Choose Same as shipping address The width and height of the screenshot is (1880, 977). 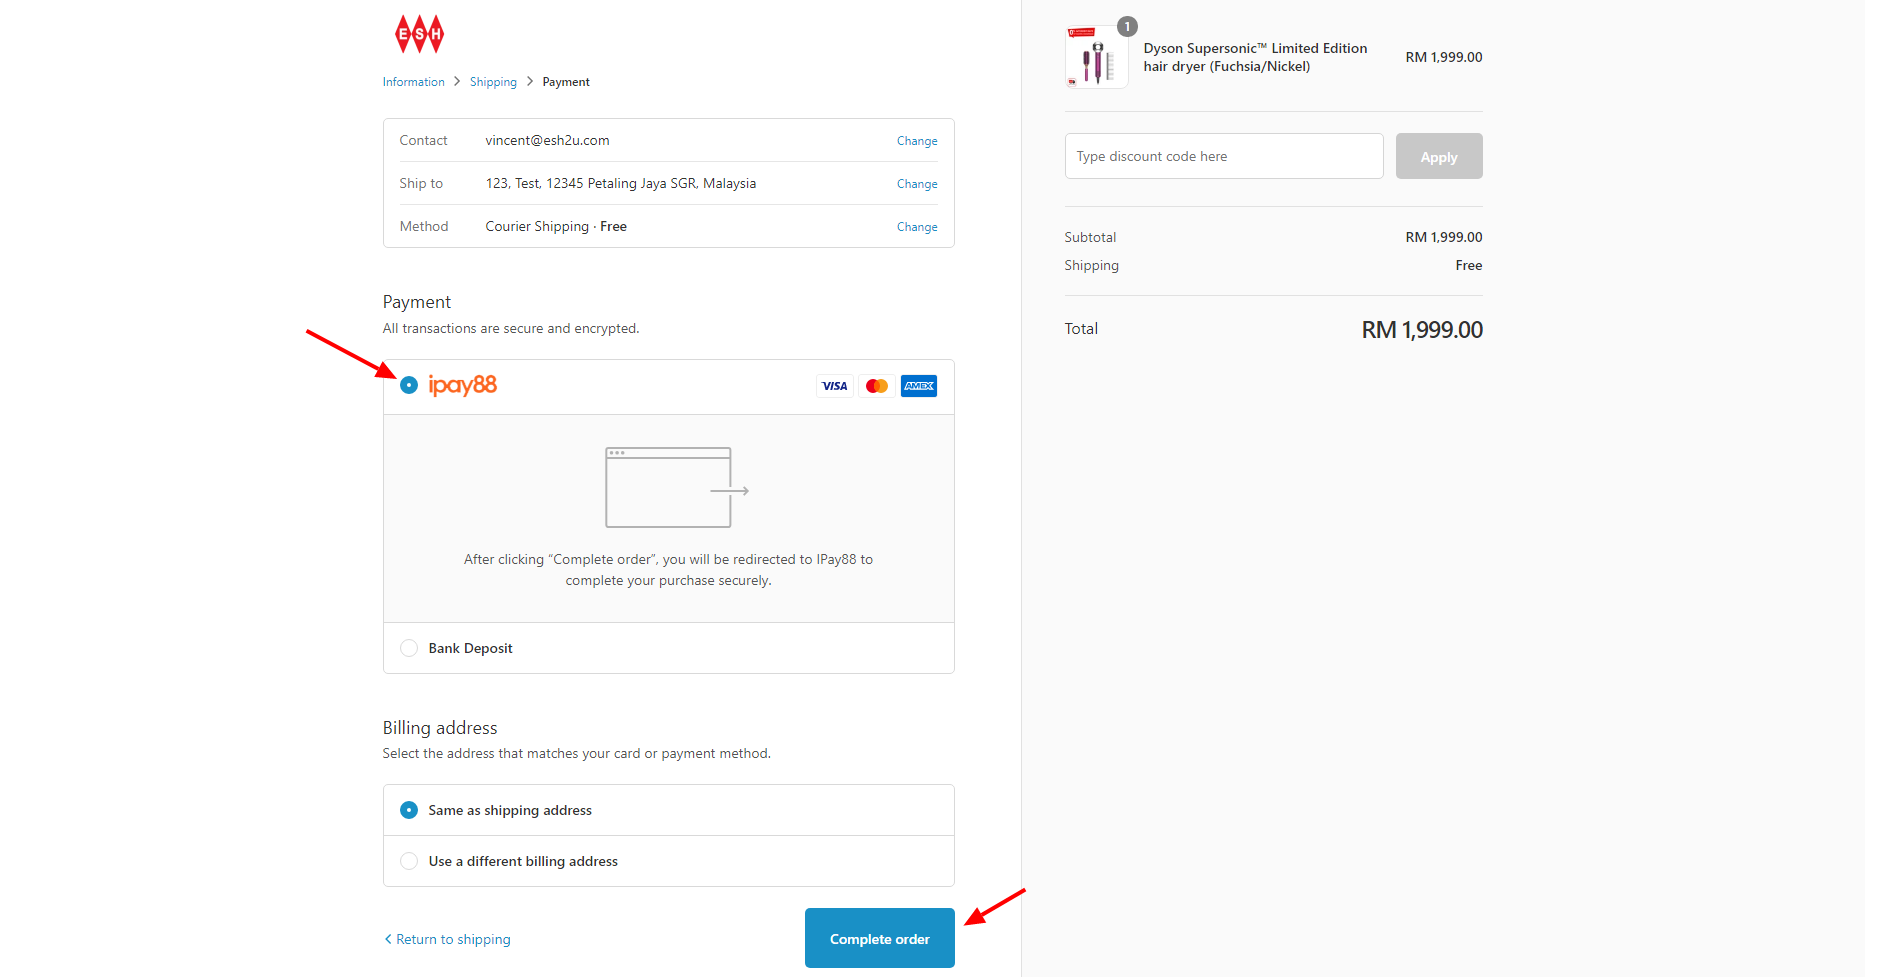pyautogui.click(x=409, y=810)
